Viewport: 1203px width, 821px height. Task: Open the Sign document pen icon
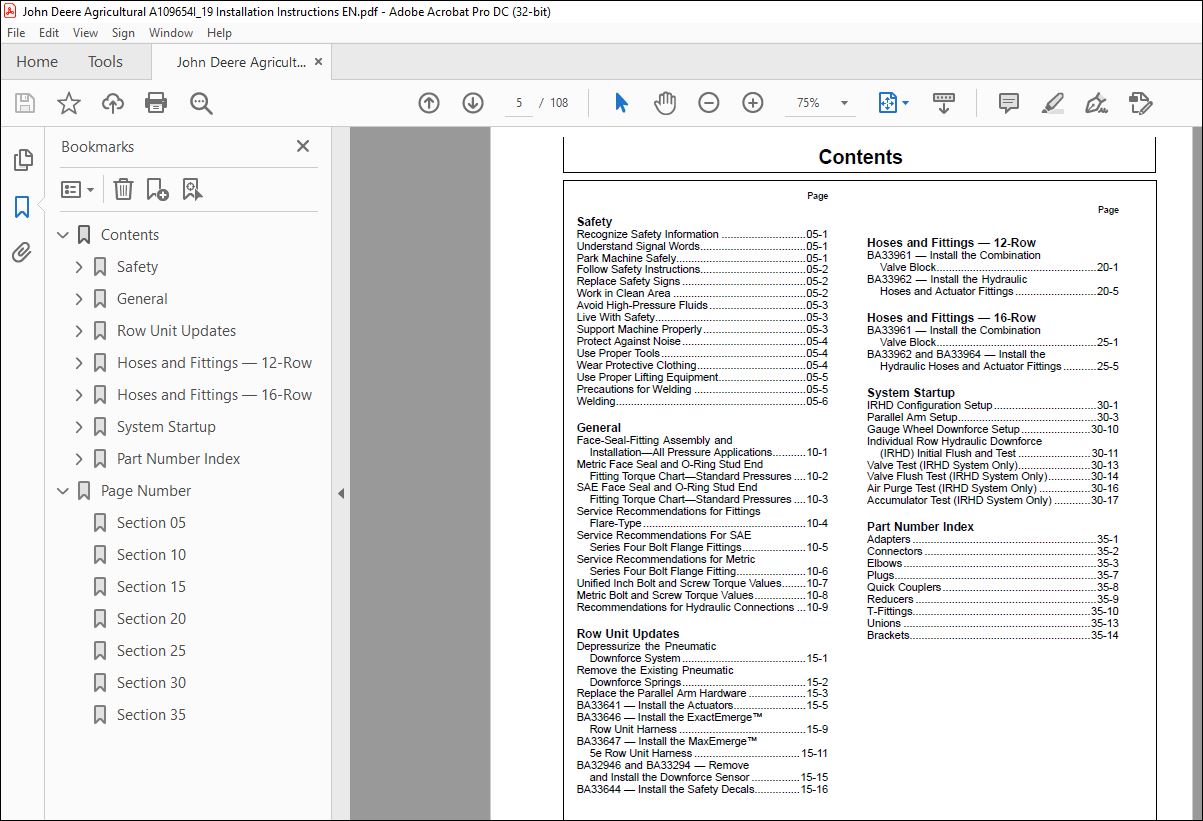(1096, 103)
